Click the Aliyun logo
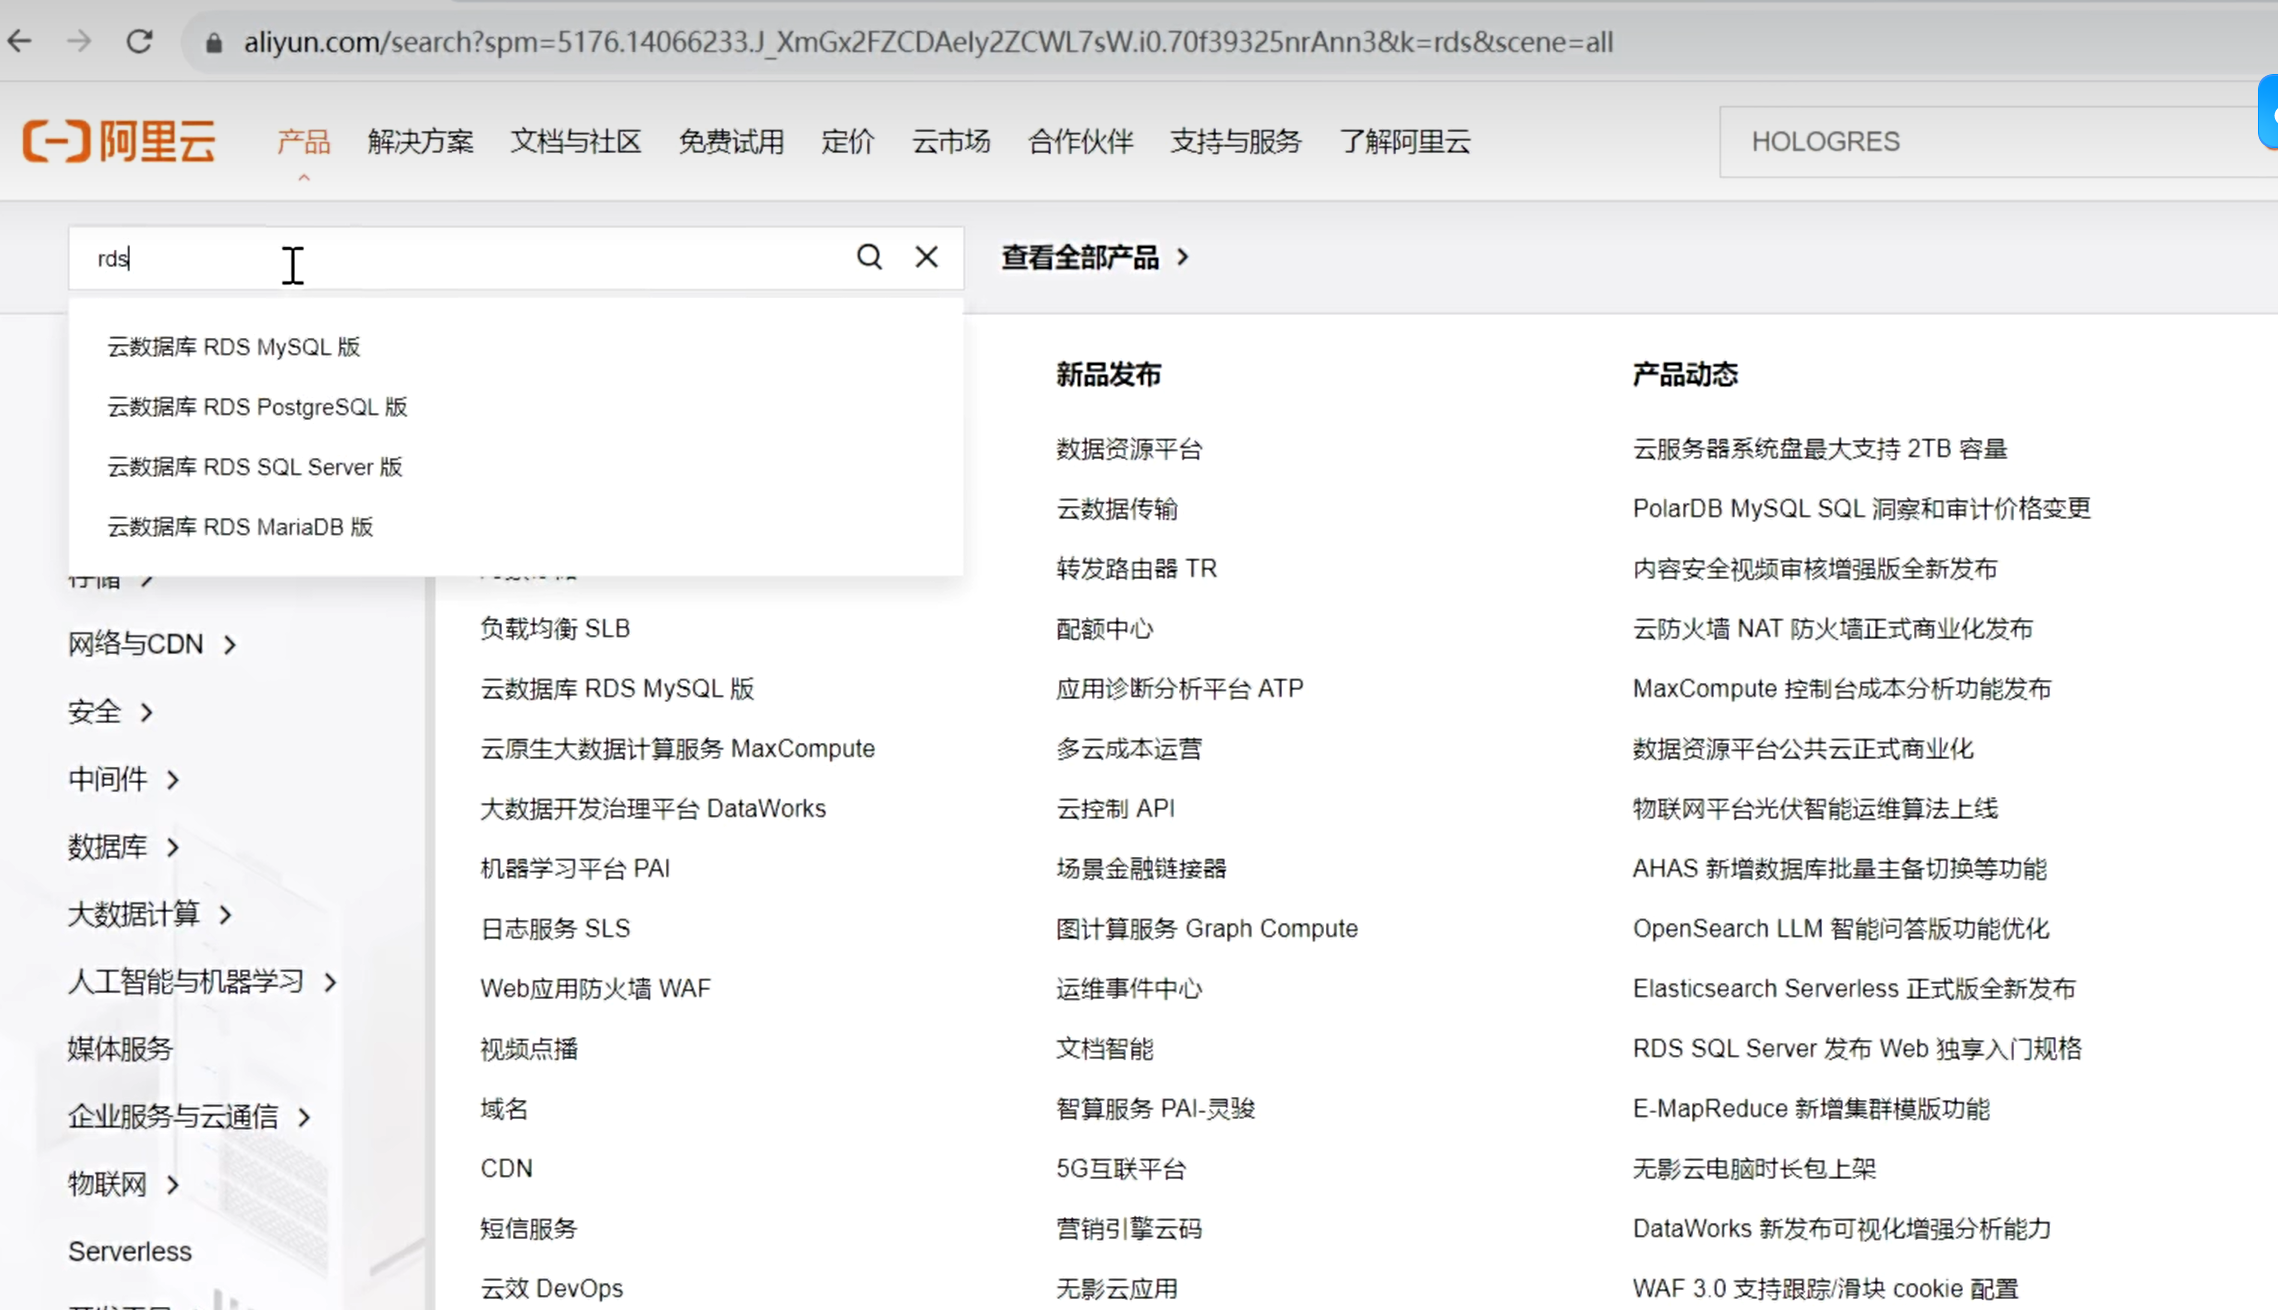 [x=119, y=141]
